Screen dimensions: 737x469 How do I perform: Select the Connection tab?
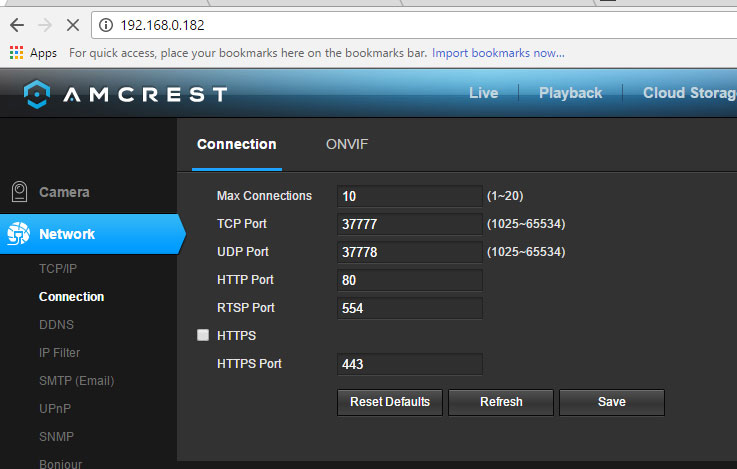click(x=236, y=144)
